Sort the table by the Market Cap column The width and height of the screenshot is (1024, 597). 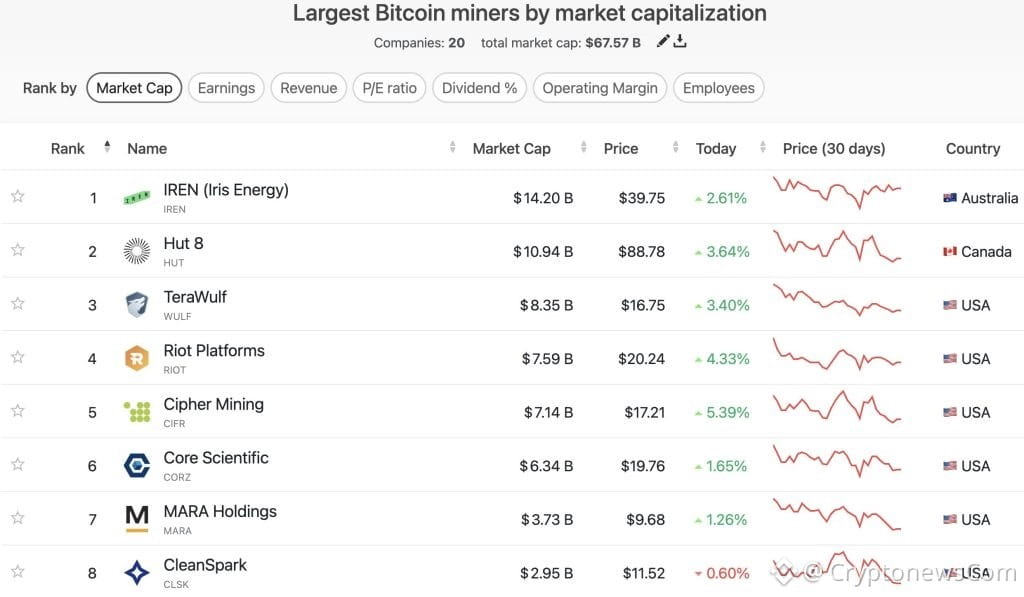511,149
